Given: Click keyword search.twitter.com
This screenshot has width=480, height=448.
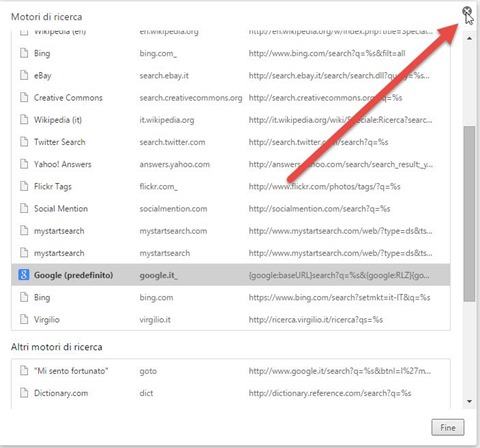Looking at the screenshot, I should (x=172, y=142).
